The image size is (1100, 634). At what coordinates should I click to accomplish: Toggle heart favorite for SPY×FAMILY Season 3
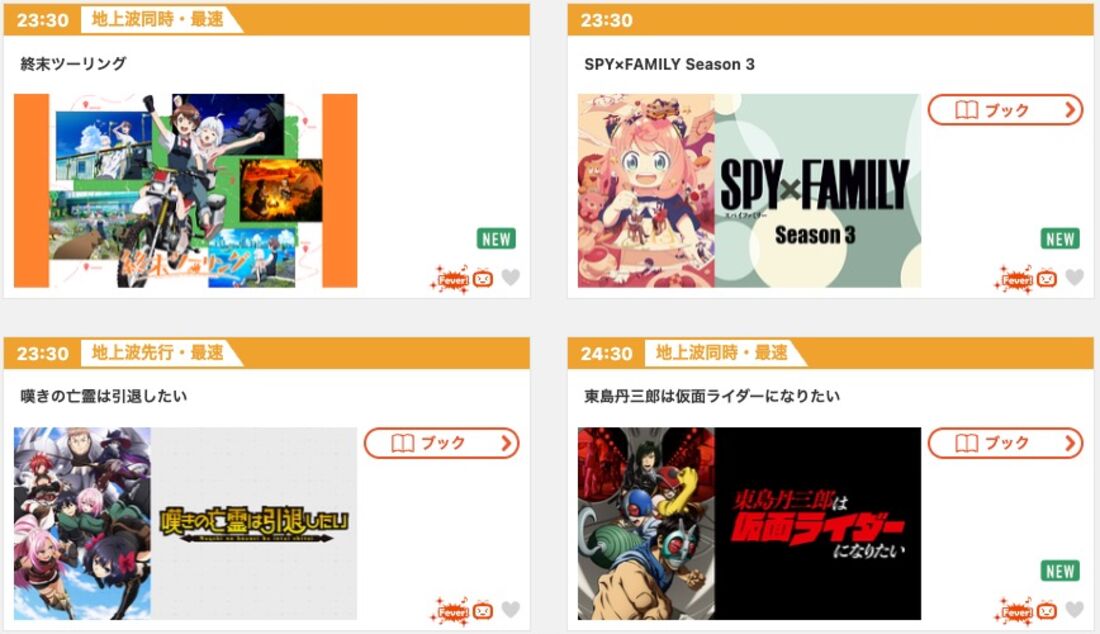[1075, 278]
